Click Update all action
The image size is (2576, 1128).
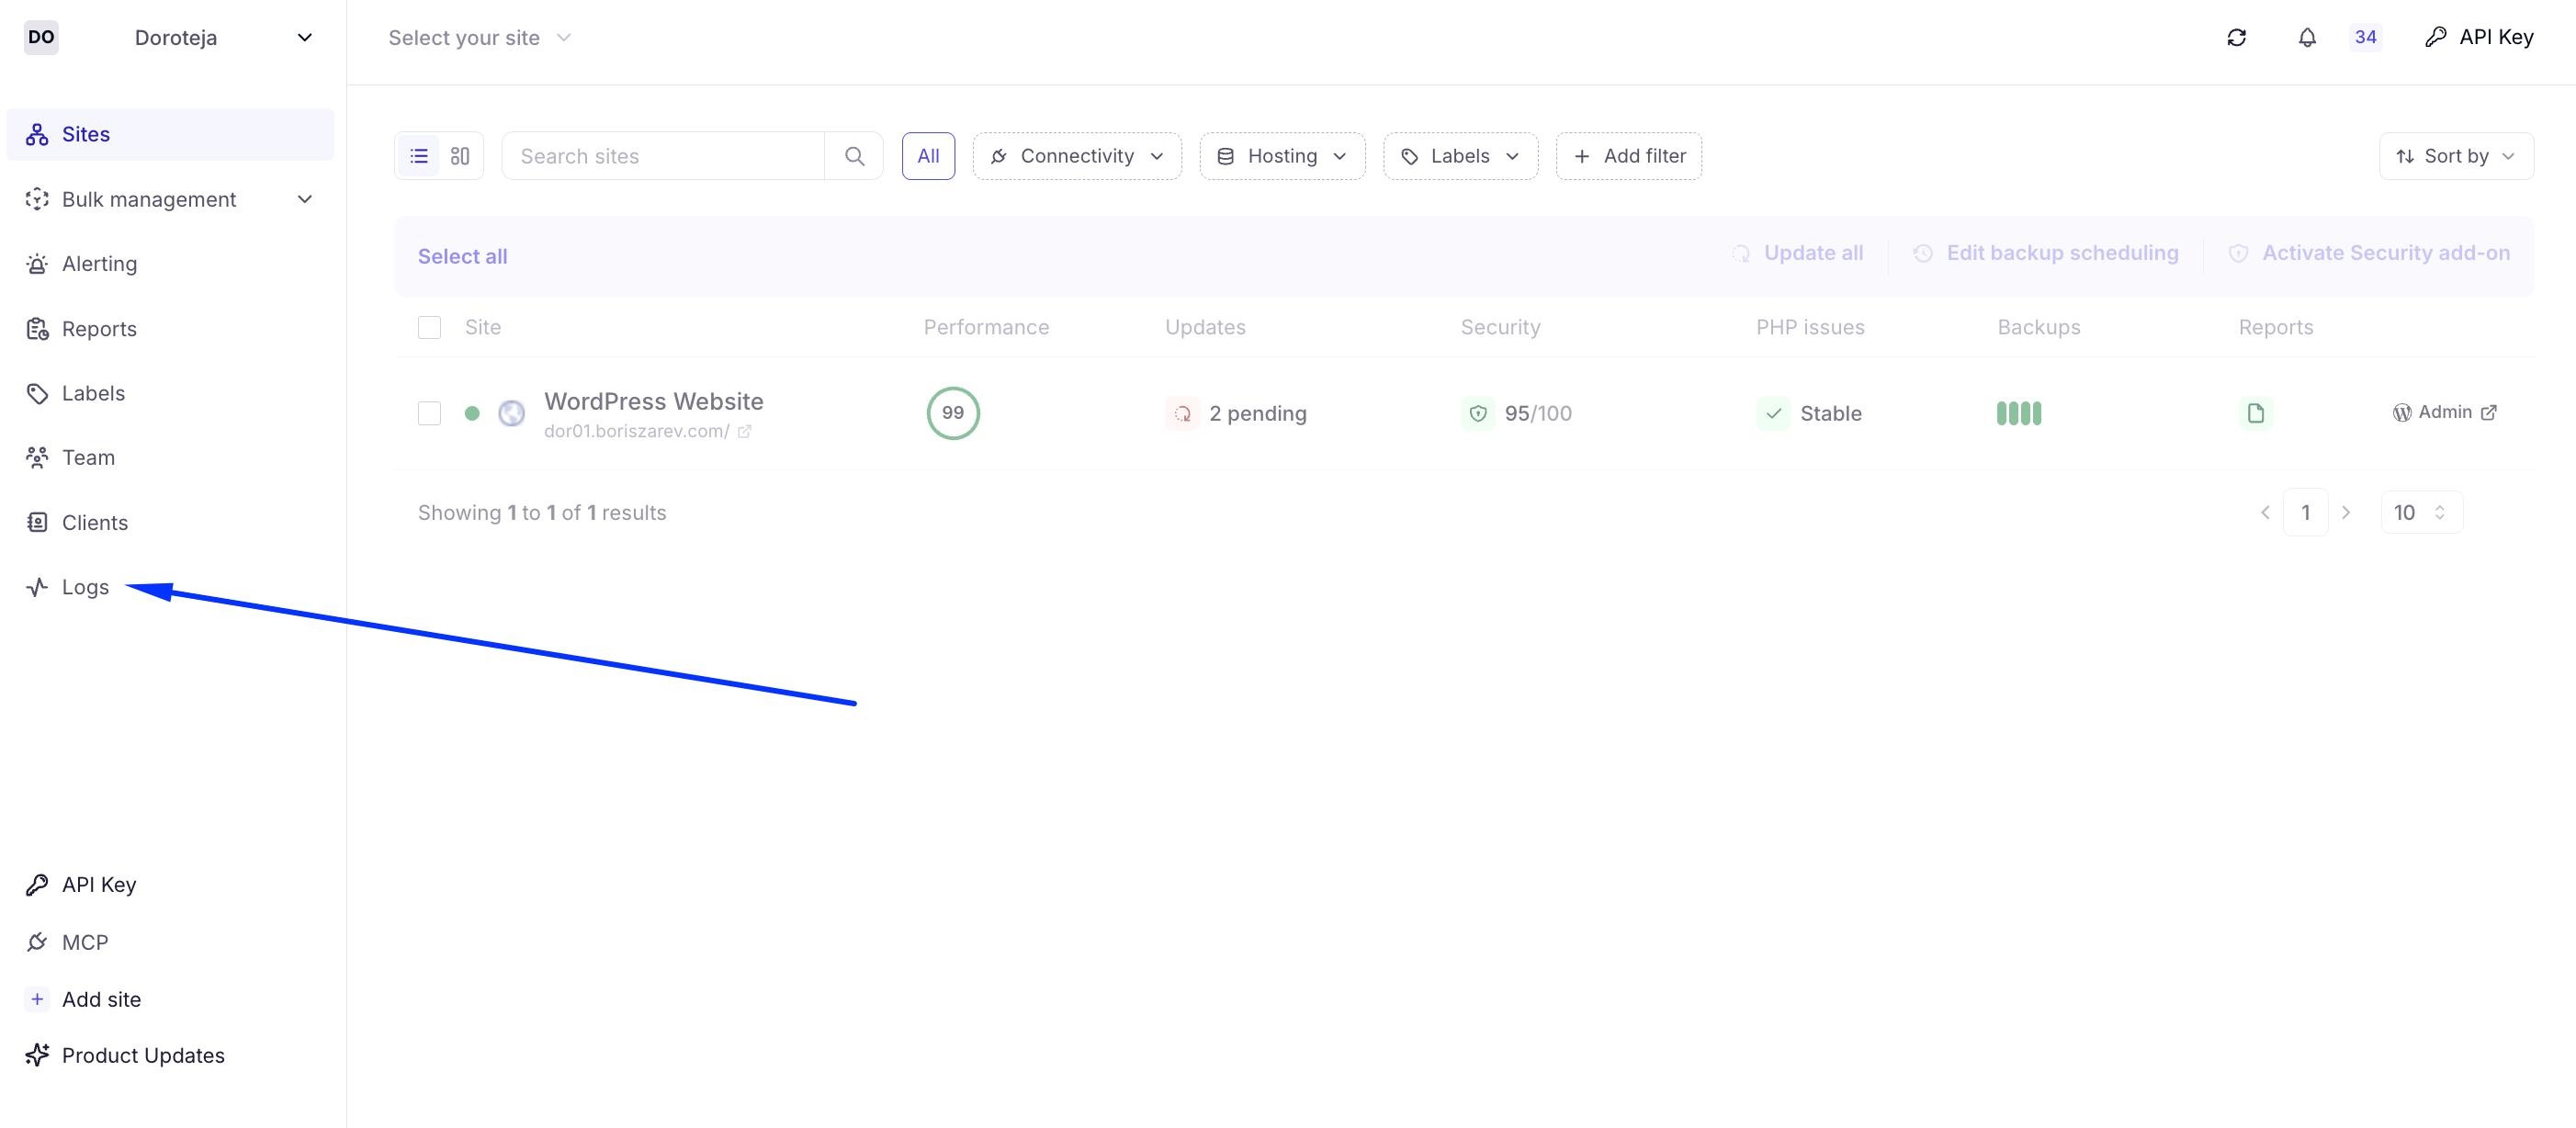click(x=1797, y=253)
